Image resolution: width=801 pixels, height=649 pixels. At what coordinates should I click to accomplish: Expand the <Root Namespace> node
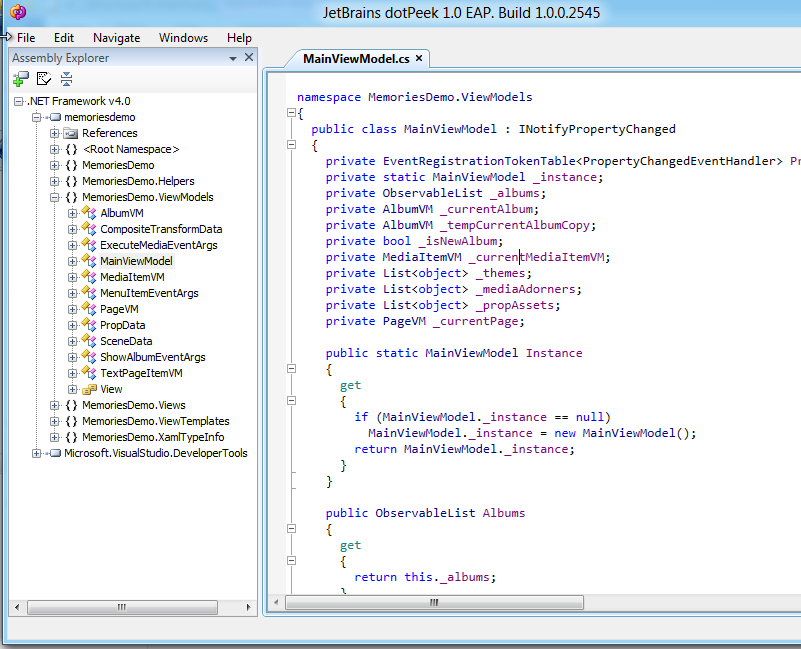55,149
